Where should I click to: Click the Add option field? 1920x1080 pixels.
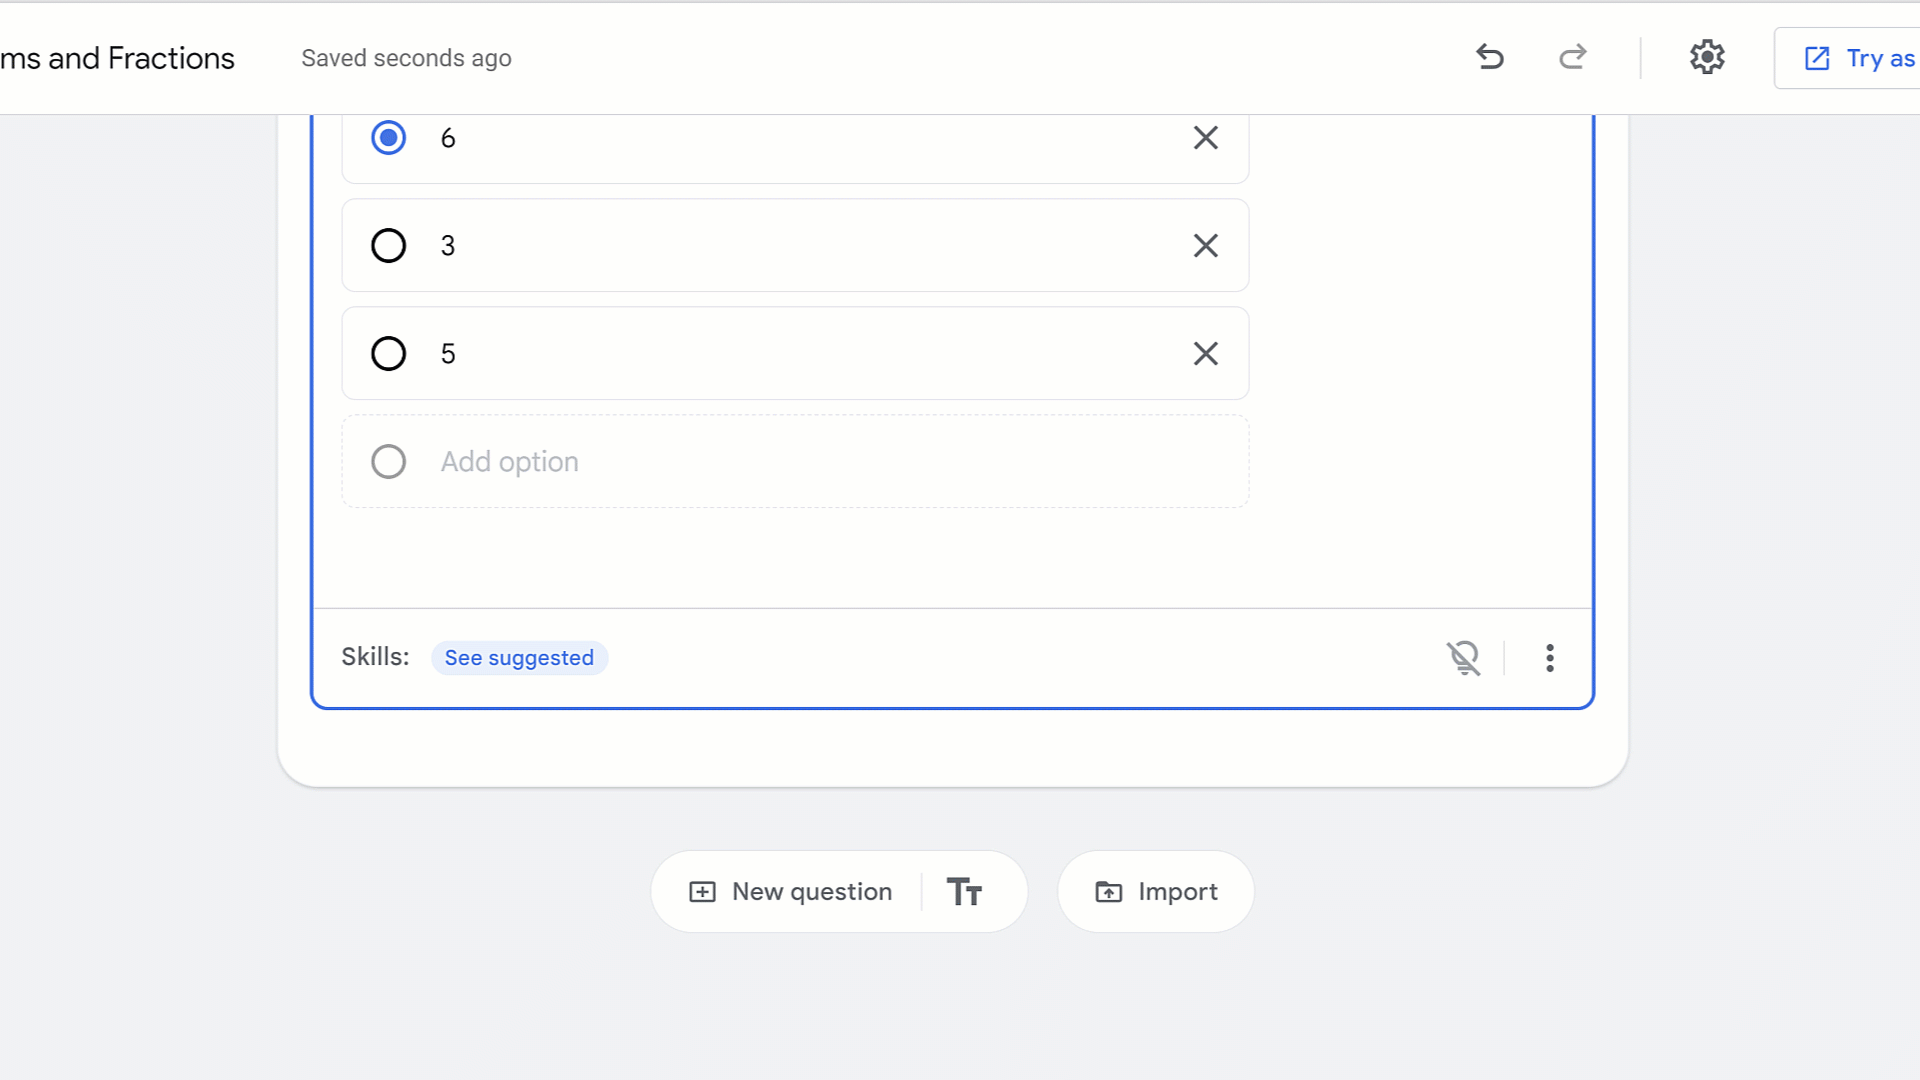tap(800, 462)
